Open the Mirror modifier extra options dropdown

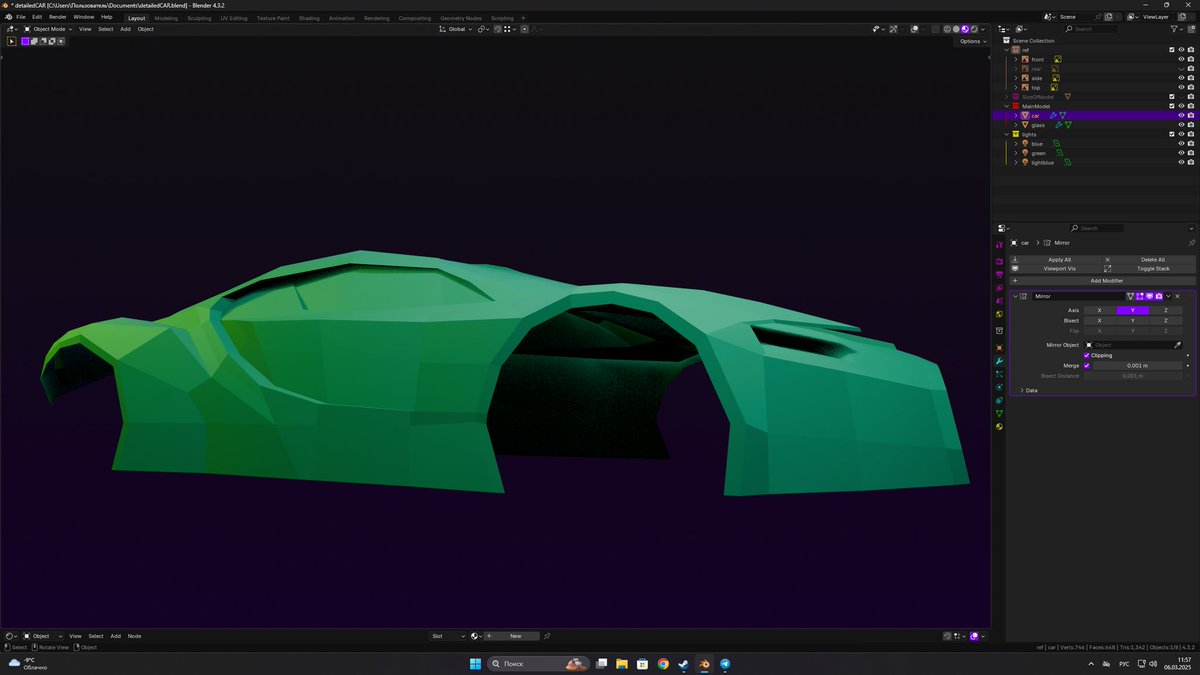click(x=1168, y=296)
